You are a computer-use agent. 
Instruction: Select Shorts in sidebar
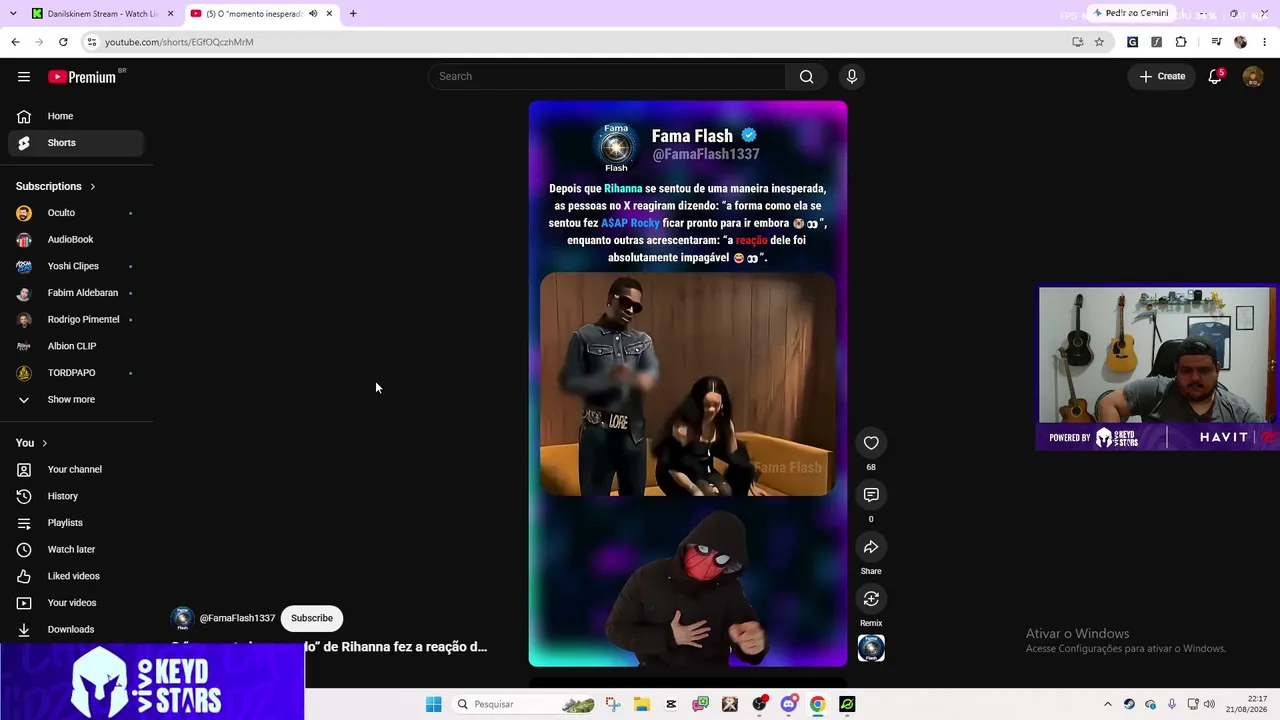click(x=76, y=143)
